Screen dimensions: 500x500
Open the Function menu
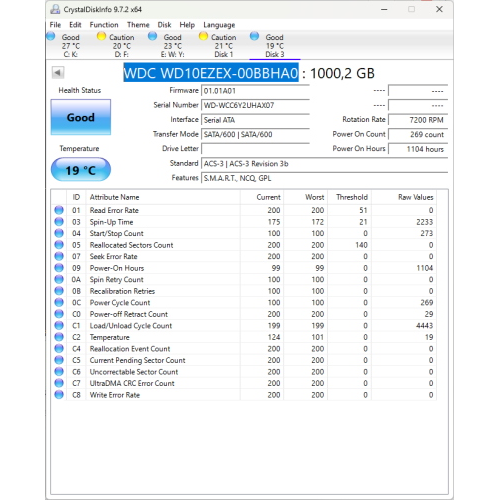104,25
